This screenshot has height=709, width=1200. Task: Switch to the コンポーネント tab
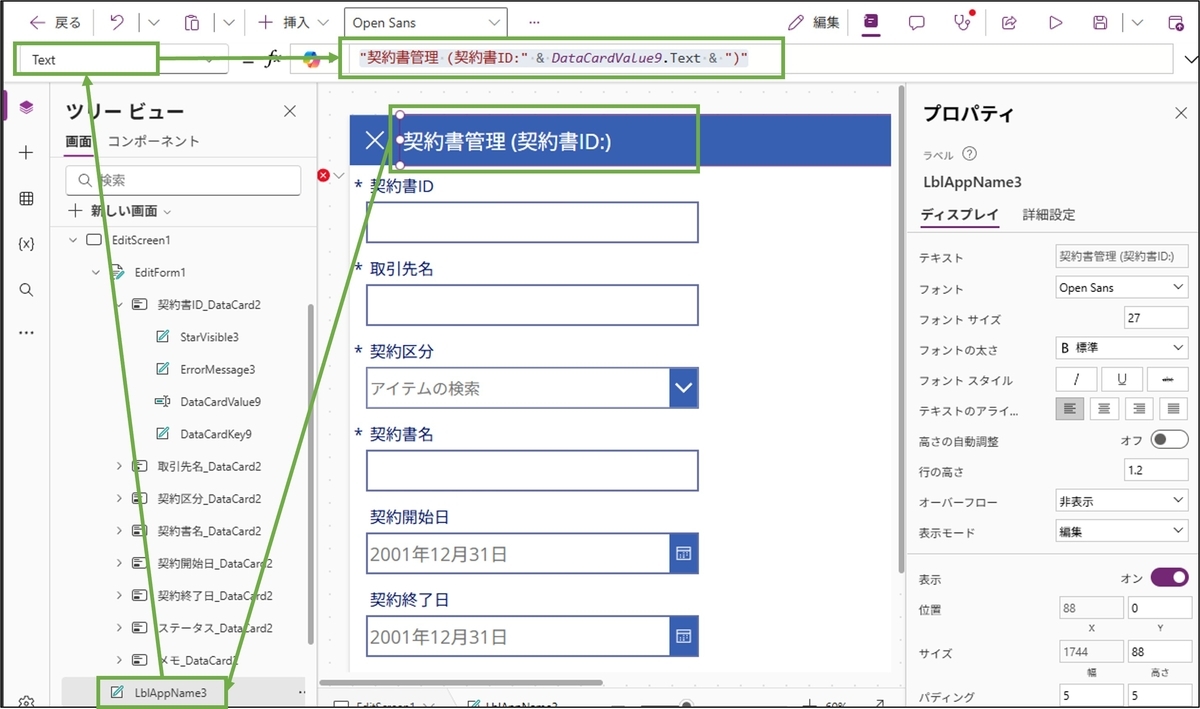(153, 142)
